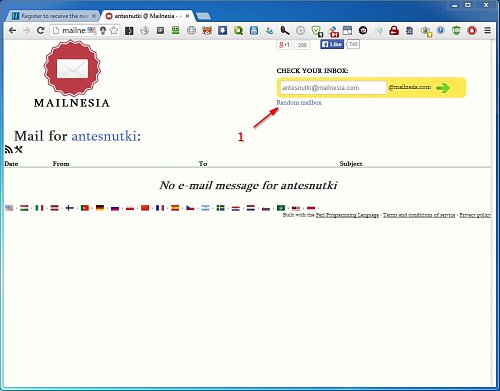Viewport: 500px width, 391px height.
Task: Click the Subject column header
Action: point(351,164)
